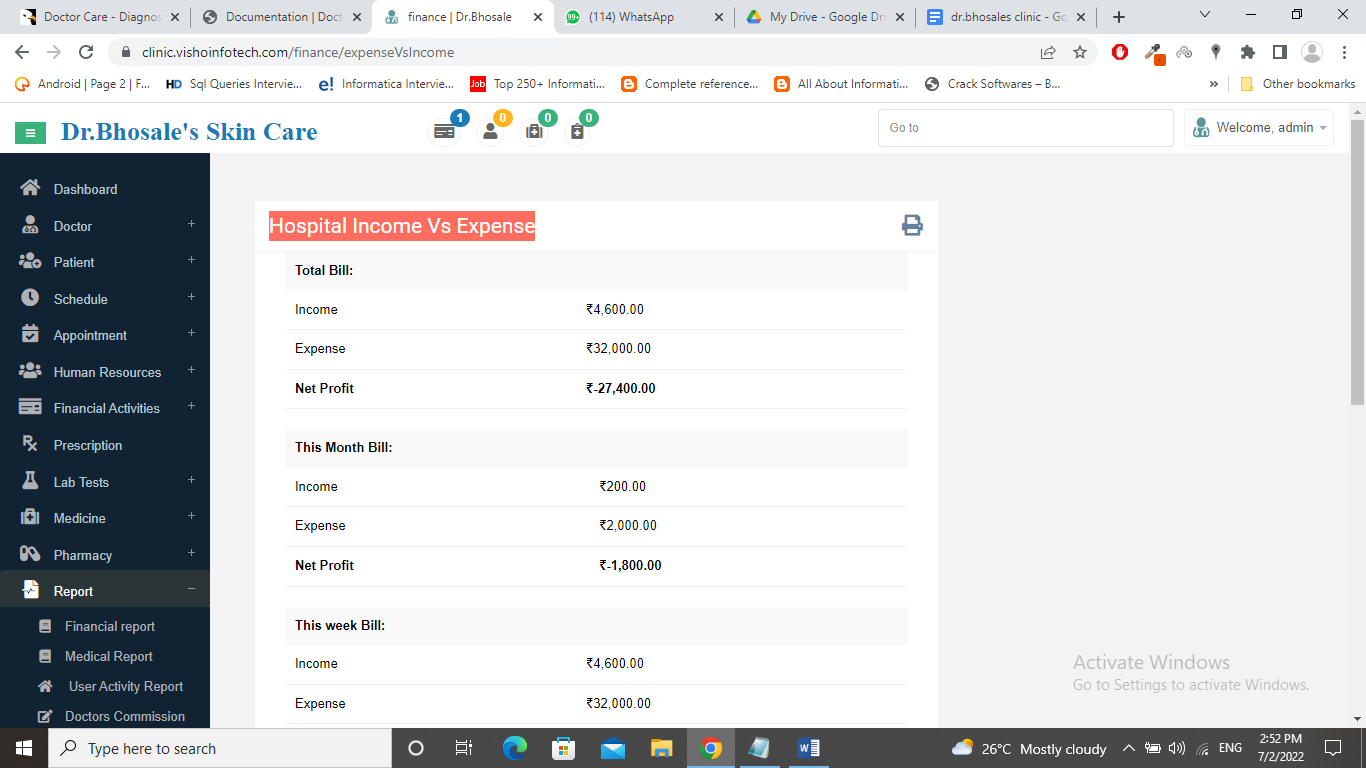Viewport: 1366px width, 768px height.
Task: Select Lab Tests in the sidebar menu
Action: pyautogui.click(x=81, y=482)
